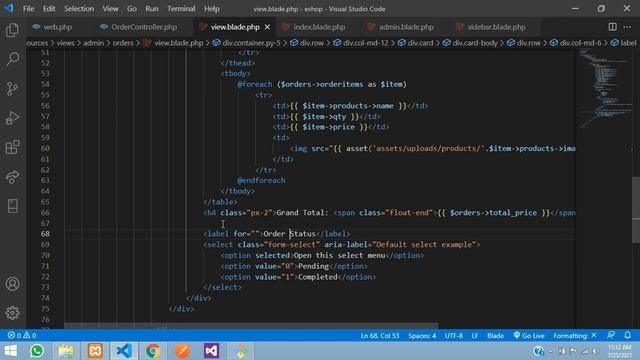640x360 pixels.
Task: Switch to the sidebar.blade.php tab
Action: [496, 27]
